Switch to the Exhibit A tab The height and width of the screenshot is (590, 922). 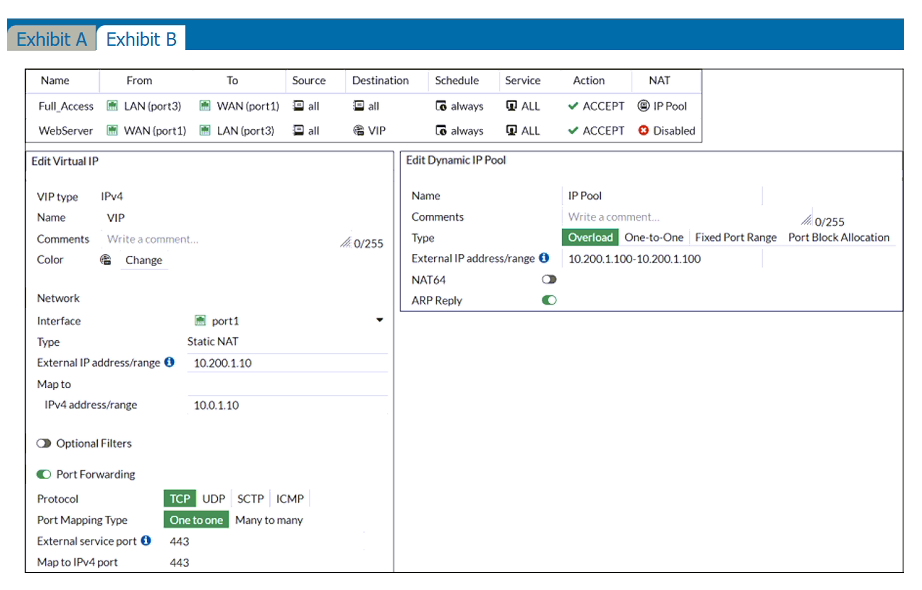(x=52, y=39)
